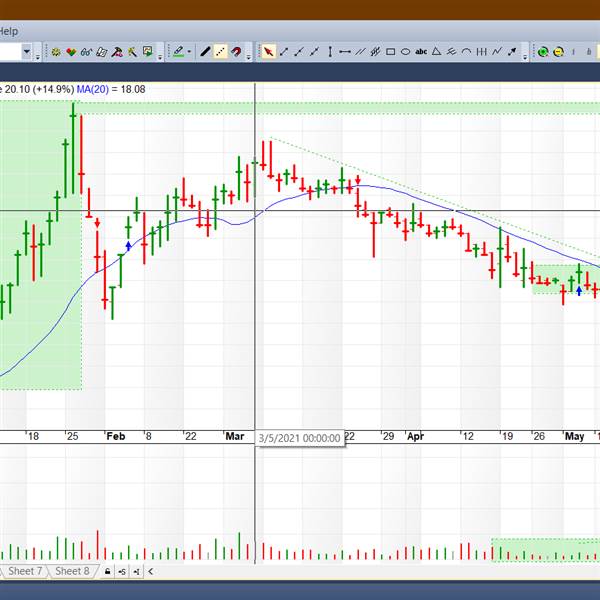The width and height of the screenshot is (600, 600).
Task: Select the arrow pointer tool
Action: point(268,52)
